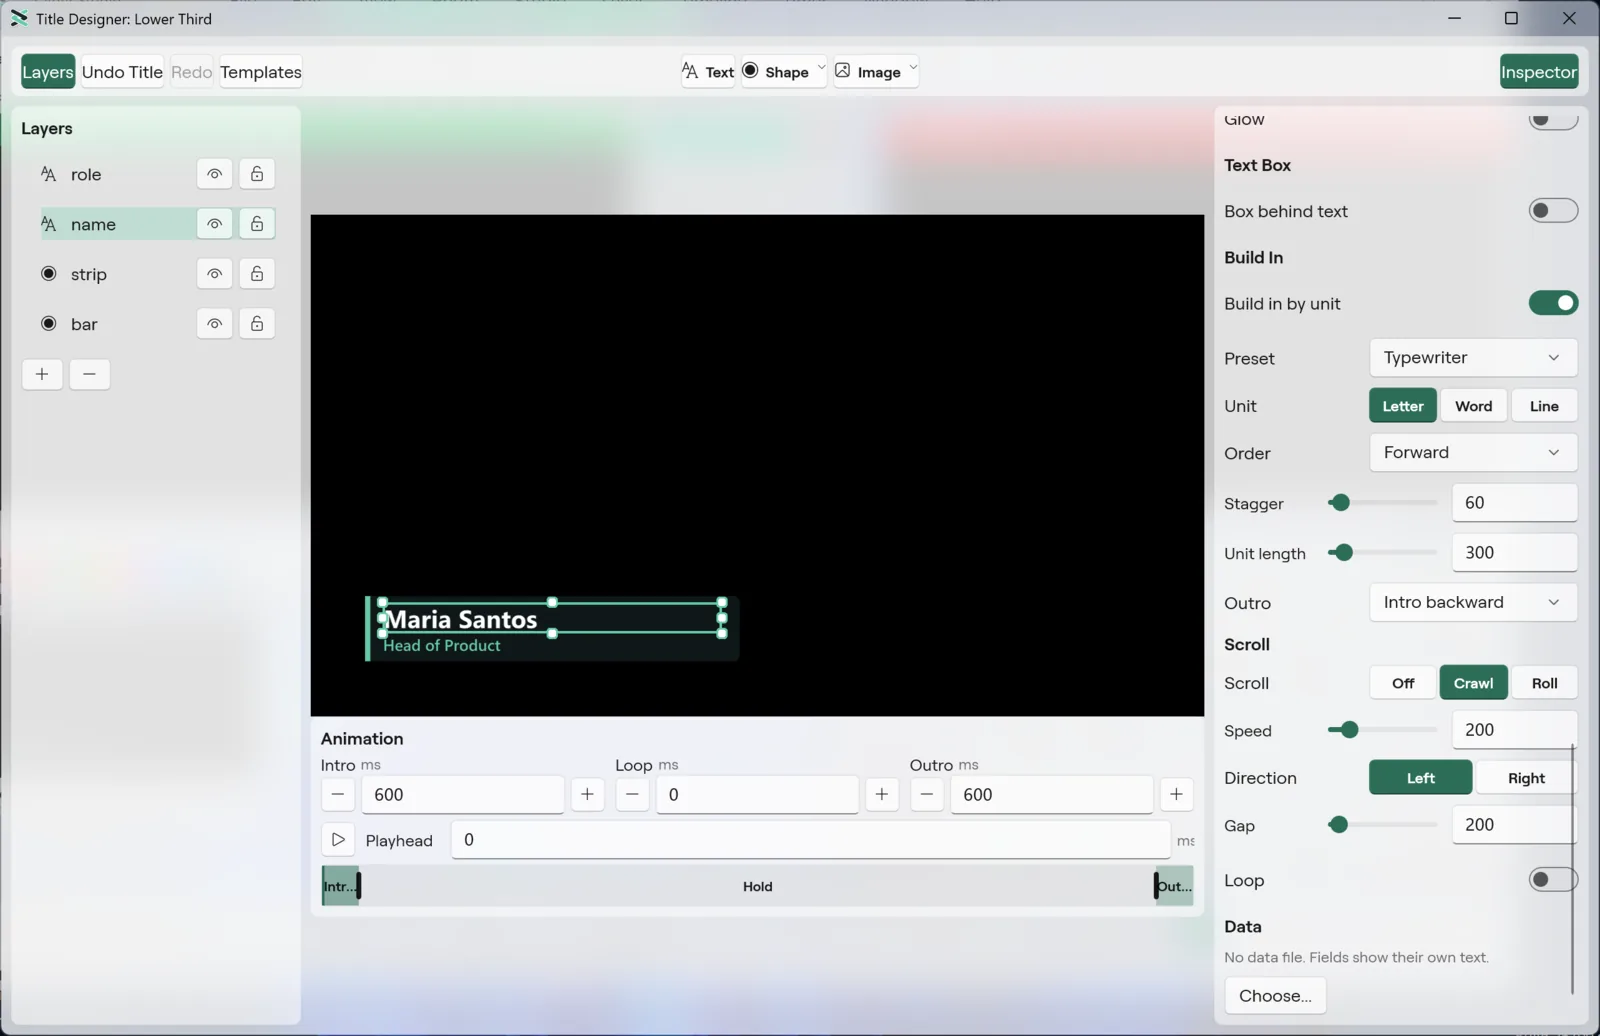
Task: Click Undo Title
Action: 122,72
